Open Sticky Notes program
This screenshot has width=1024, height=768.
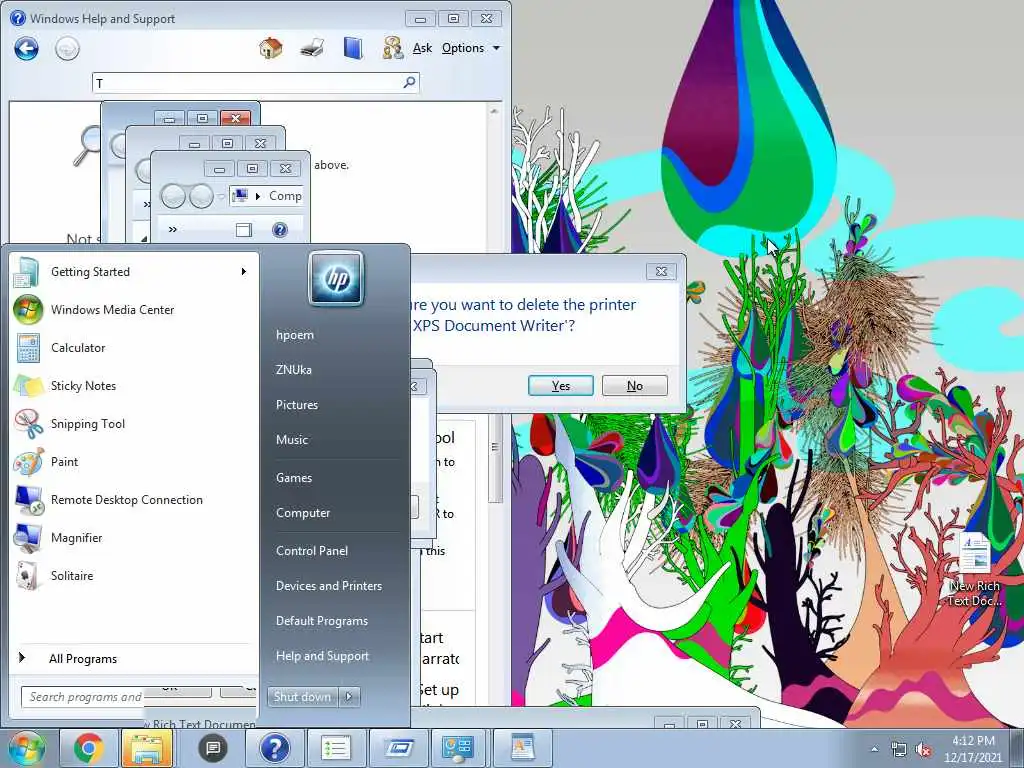(134, 385)
